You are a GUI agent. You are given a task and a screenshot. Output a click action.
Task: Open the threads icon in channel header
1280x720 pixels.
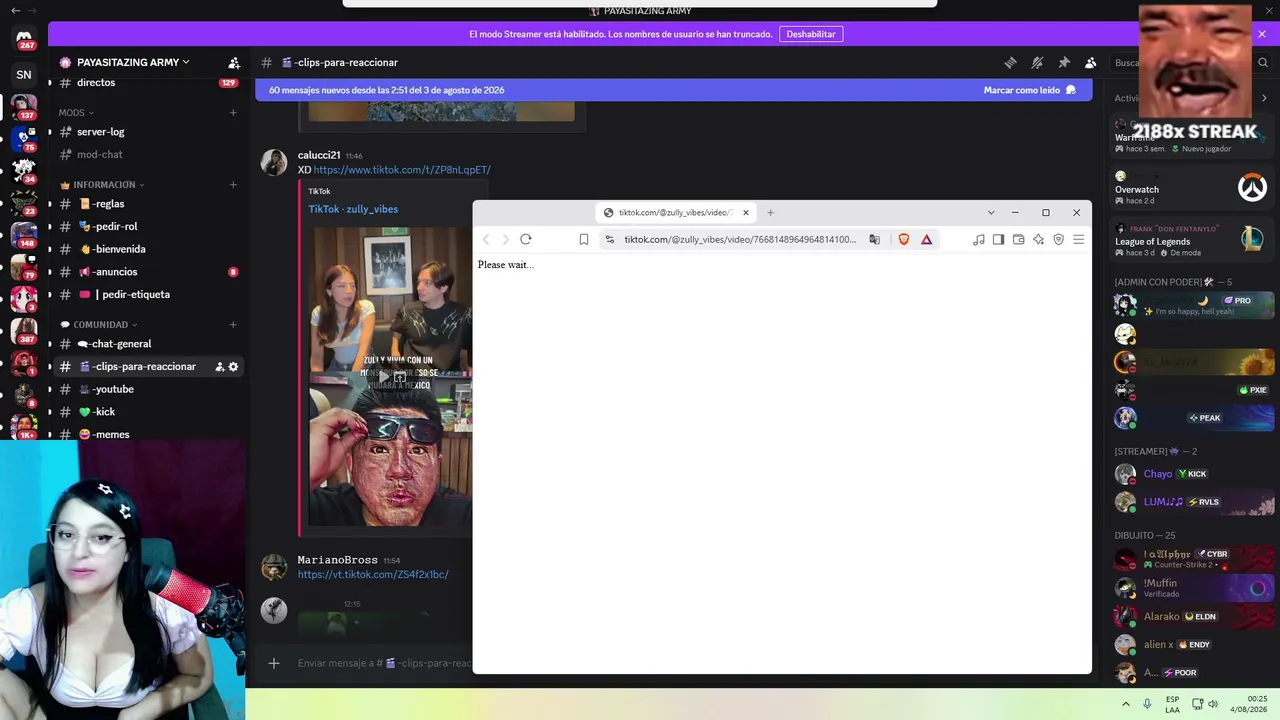[1010, 62]
